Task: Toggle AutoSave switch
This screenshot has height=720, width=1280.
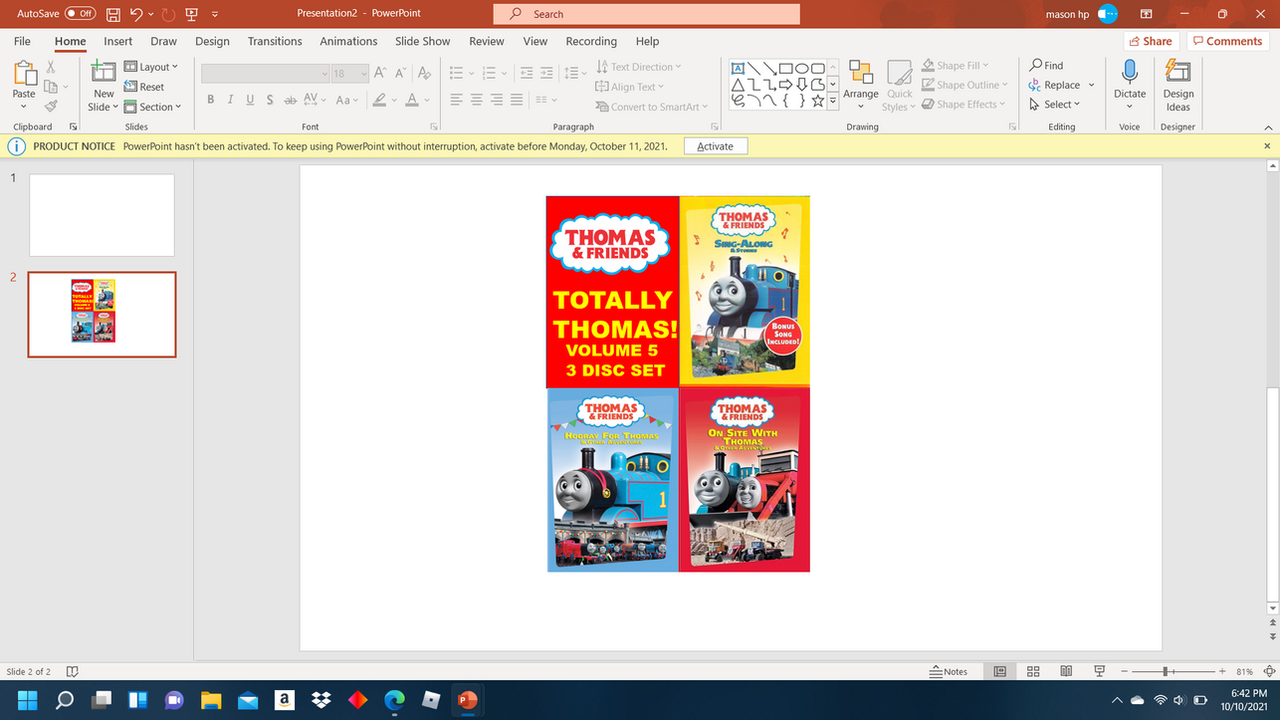Action: pyautogui.click(x=80, y=14)
